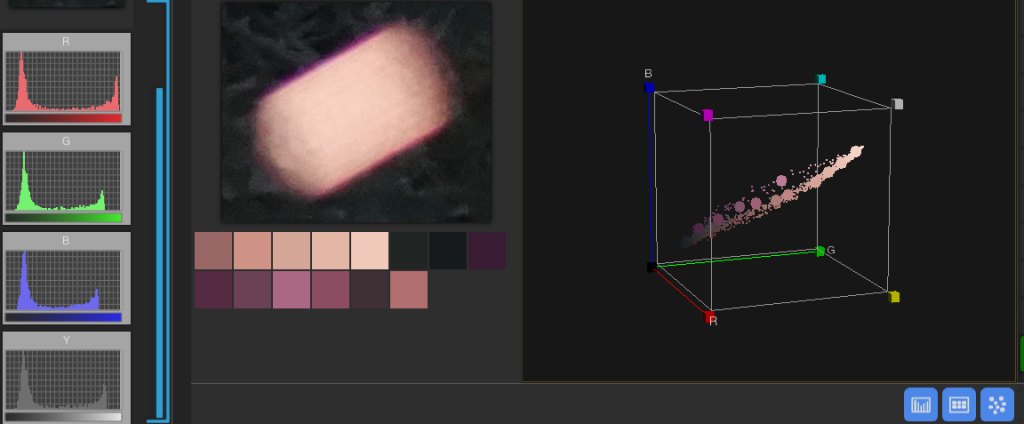Click the pink eraser image preview
Screen dimensions: 1024x424
(356, 112)
